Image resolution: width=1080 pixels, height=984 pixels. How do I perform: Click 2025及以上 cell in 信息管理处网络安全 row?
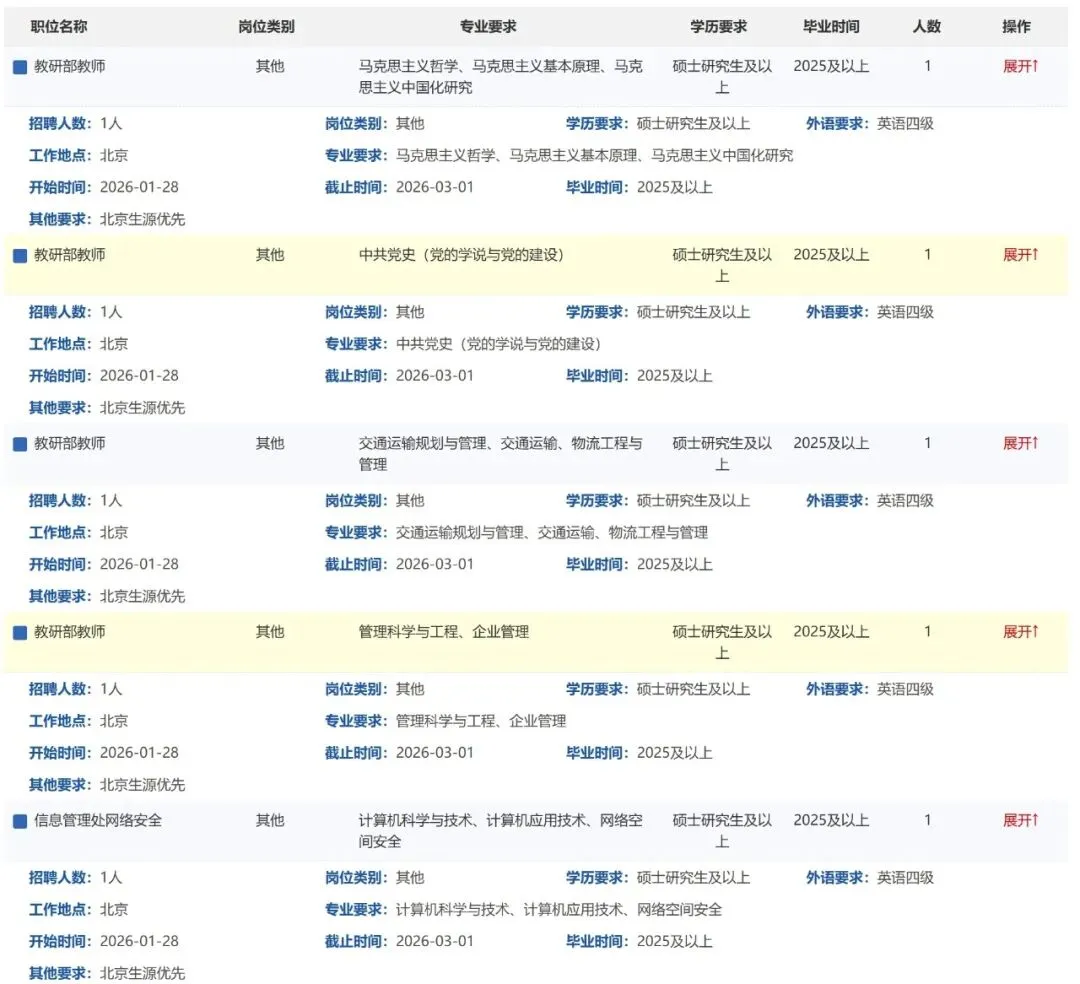coord(831,820)
